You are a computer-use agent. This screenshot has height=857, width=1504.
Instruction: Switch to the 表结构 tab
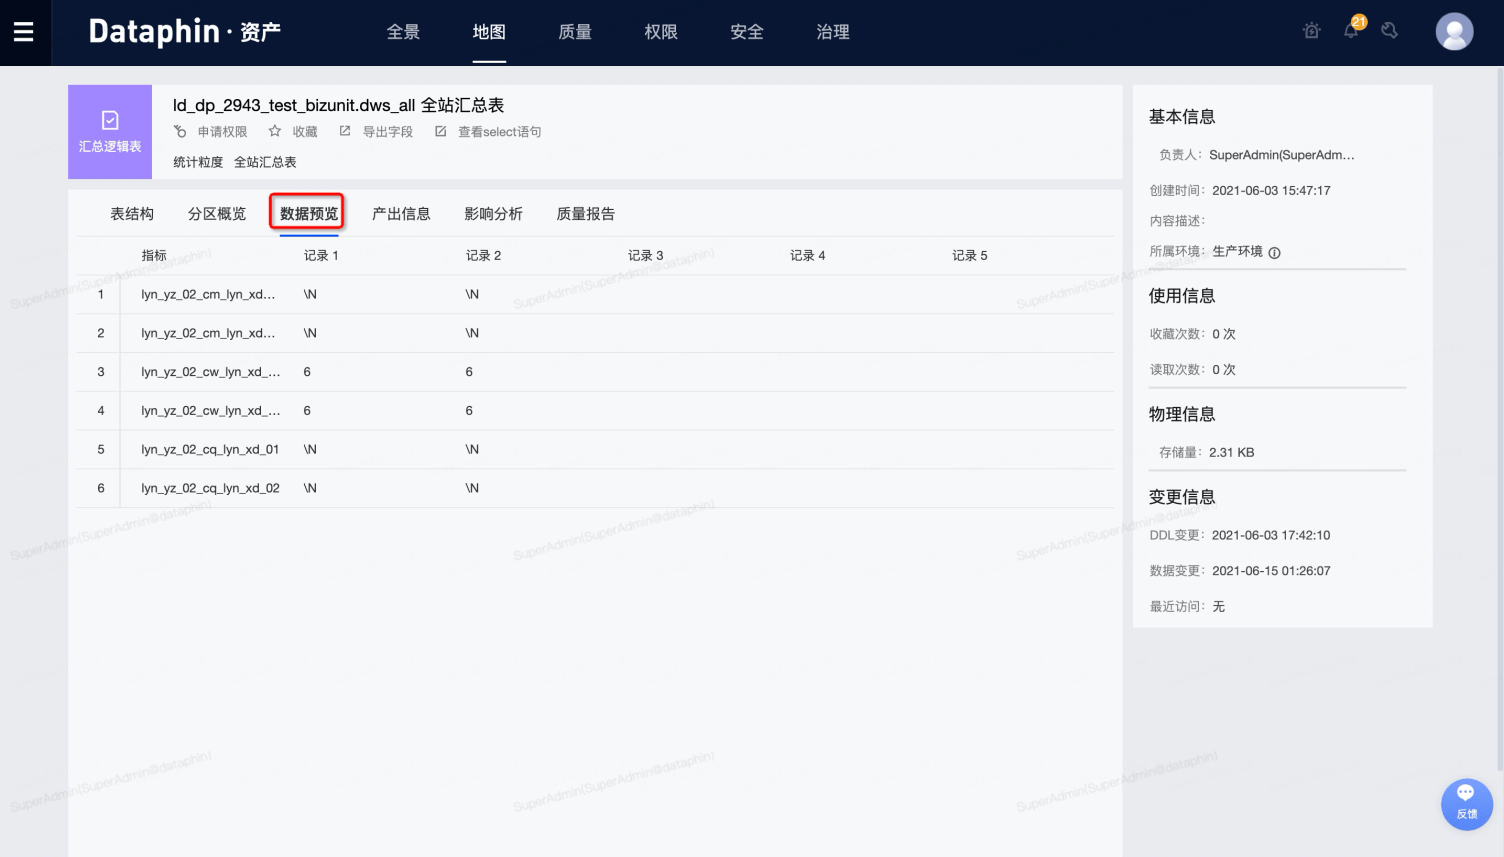point(132,214)
